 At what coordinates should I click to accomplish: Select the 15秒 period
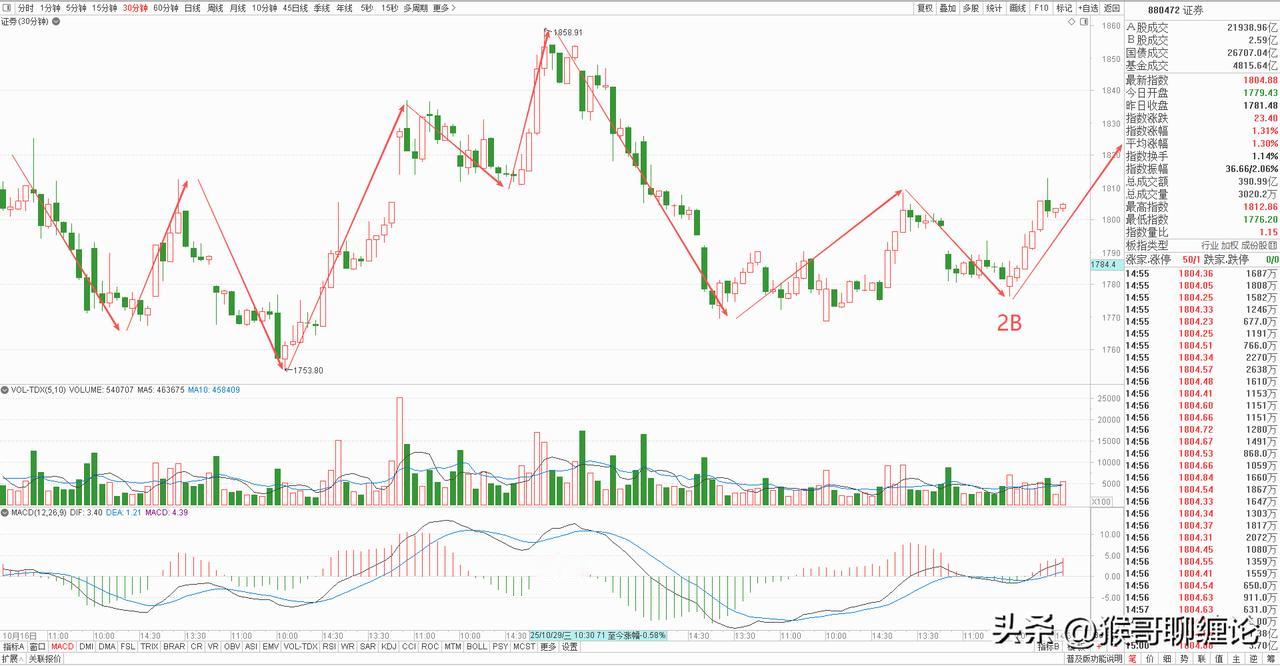click(x=390, y=7)
